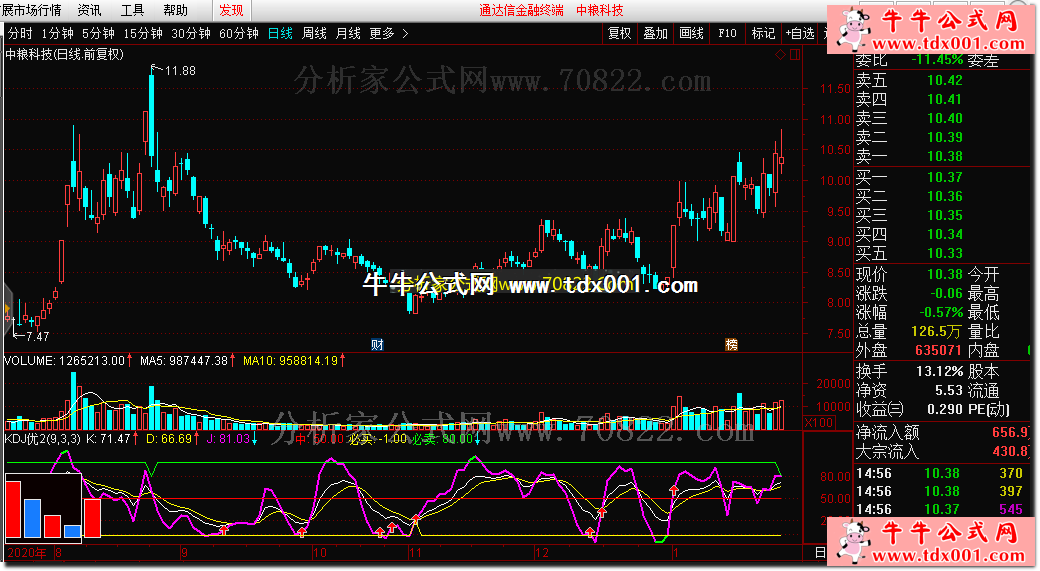The height and width of the screenshot is (571, 1040).
Task: Click the month 11 axis label
Action: (x=415, y=553)
